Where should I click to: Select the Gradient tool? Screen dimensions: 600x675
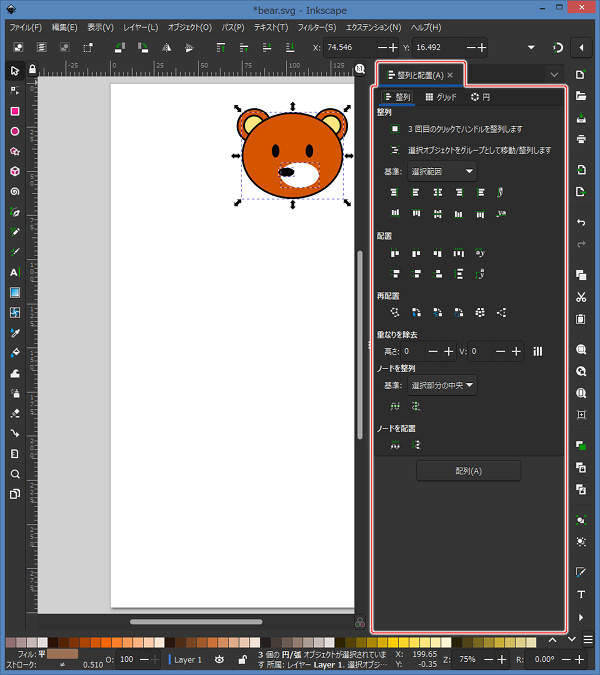coord(15,292)
